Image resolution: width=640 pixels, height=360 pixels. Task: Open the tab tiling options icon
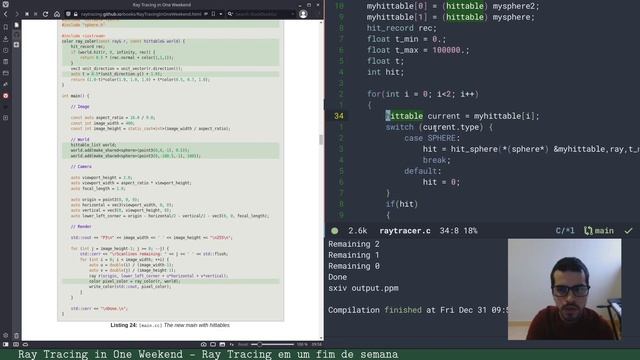pyautogui.click(x=213, y=344)
